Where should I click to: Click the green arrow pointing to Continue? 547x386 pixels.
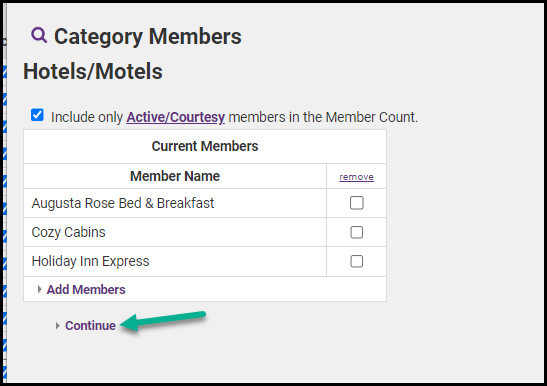163,321
